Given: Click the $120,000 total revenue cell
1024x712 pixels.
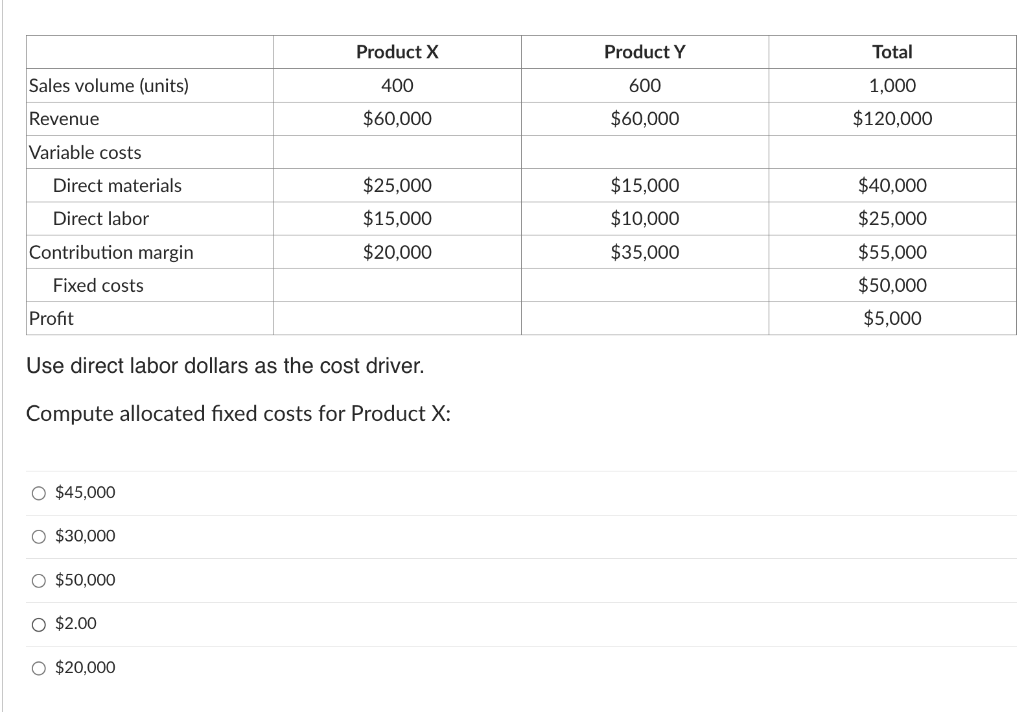Looking at the screenshot, I should [x=892, y=118].
